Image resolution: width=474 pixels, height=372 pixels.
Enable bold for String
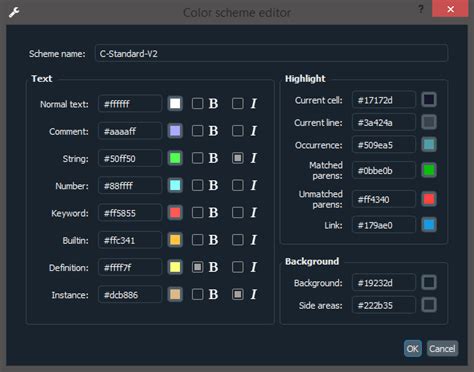(198, 158)
